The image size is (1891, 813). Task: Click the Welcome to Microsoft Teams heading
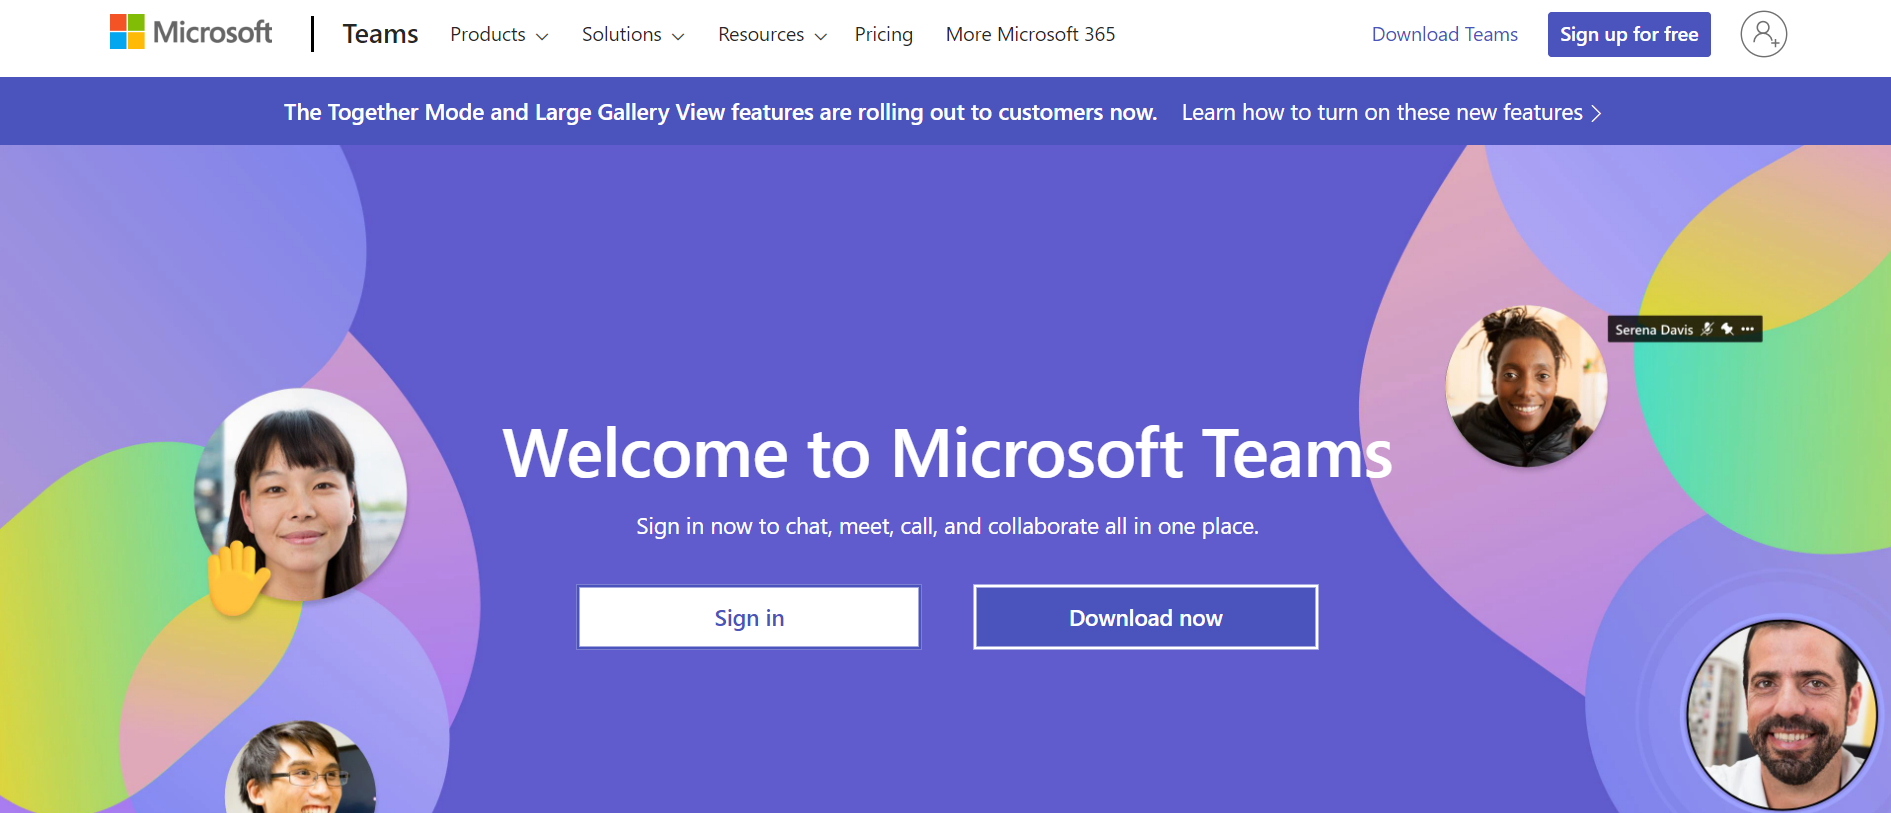click(x=947, y=453)
